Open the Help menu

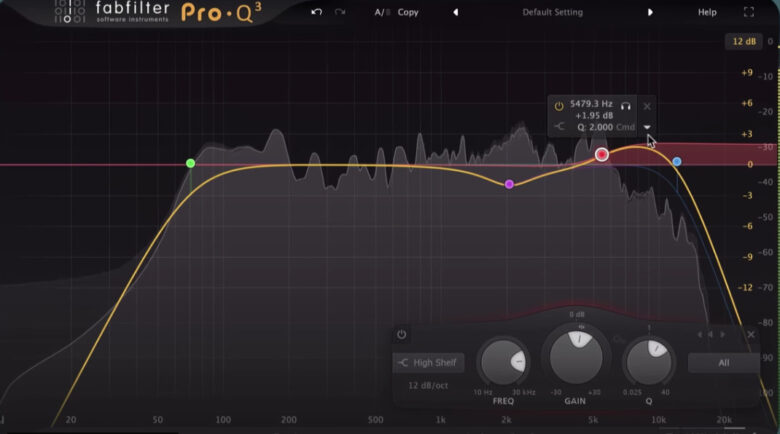coord(707,12)
